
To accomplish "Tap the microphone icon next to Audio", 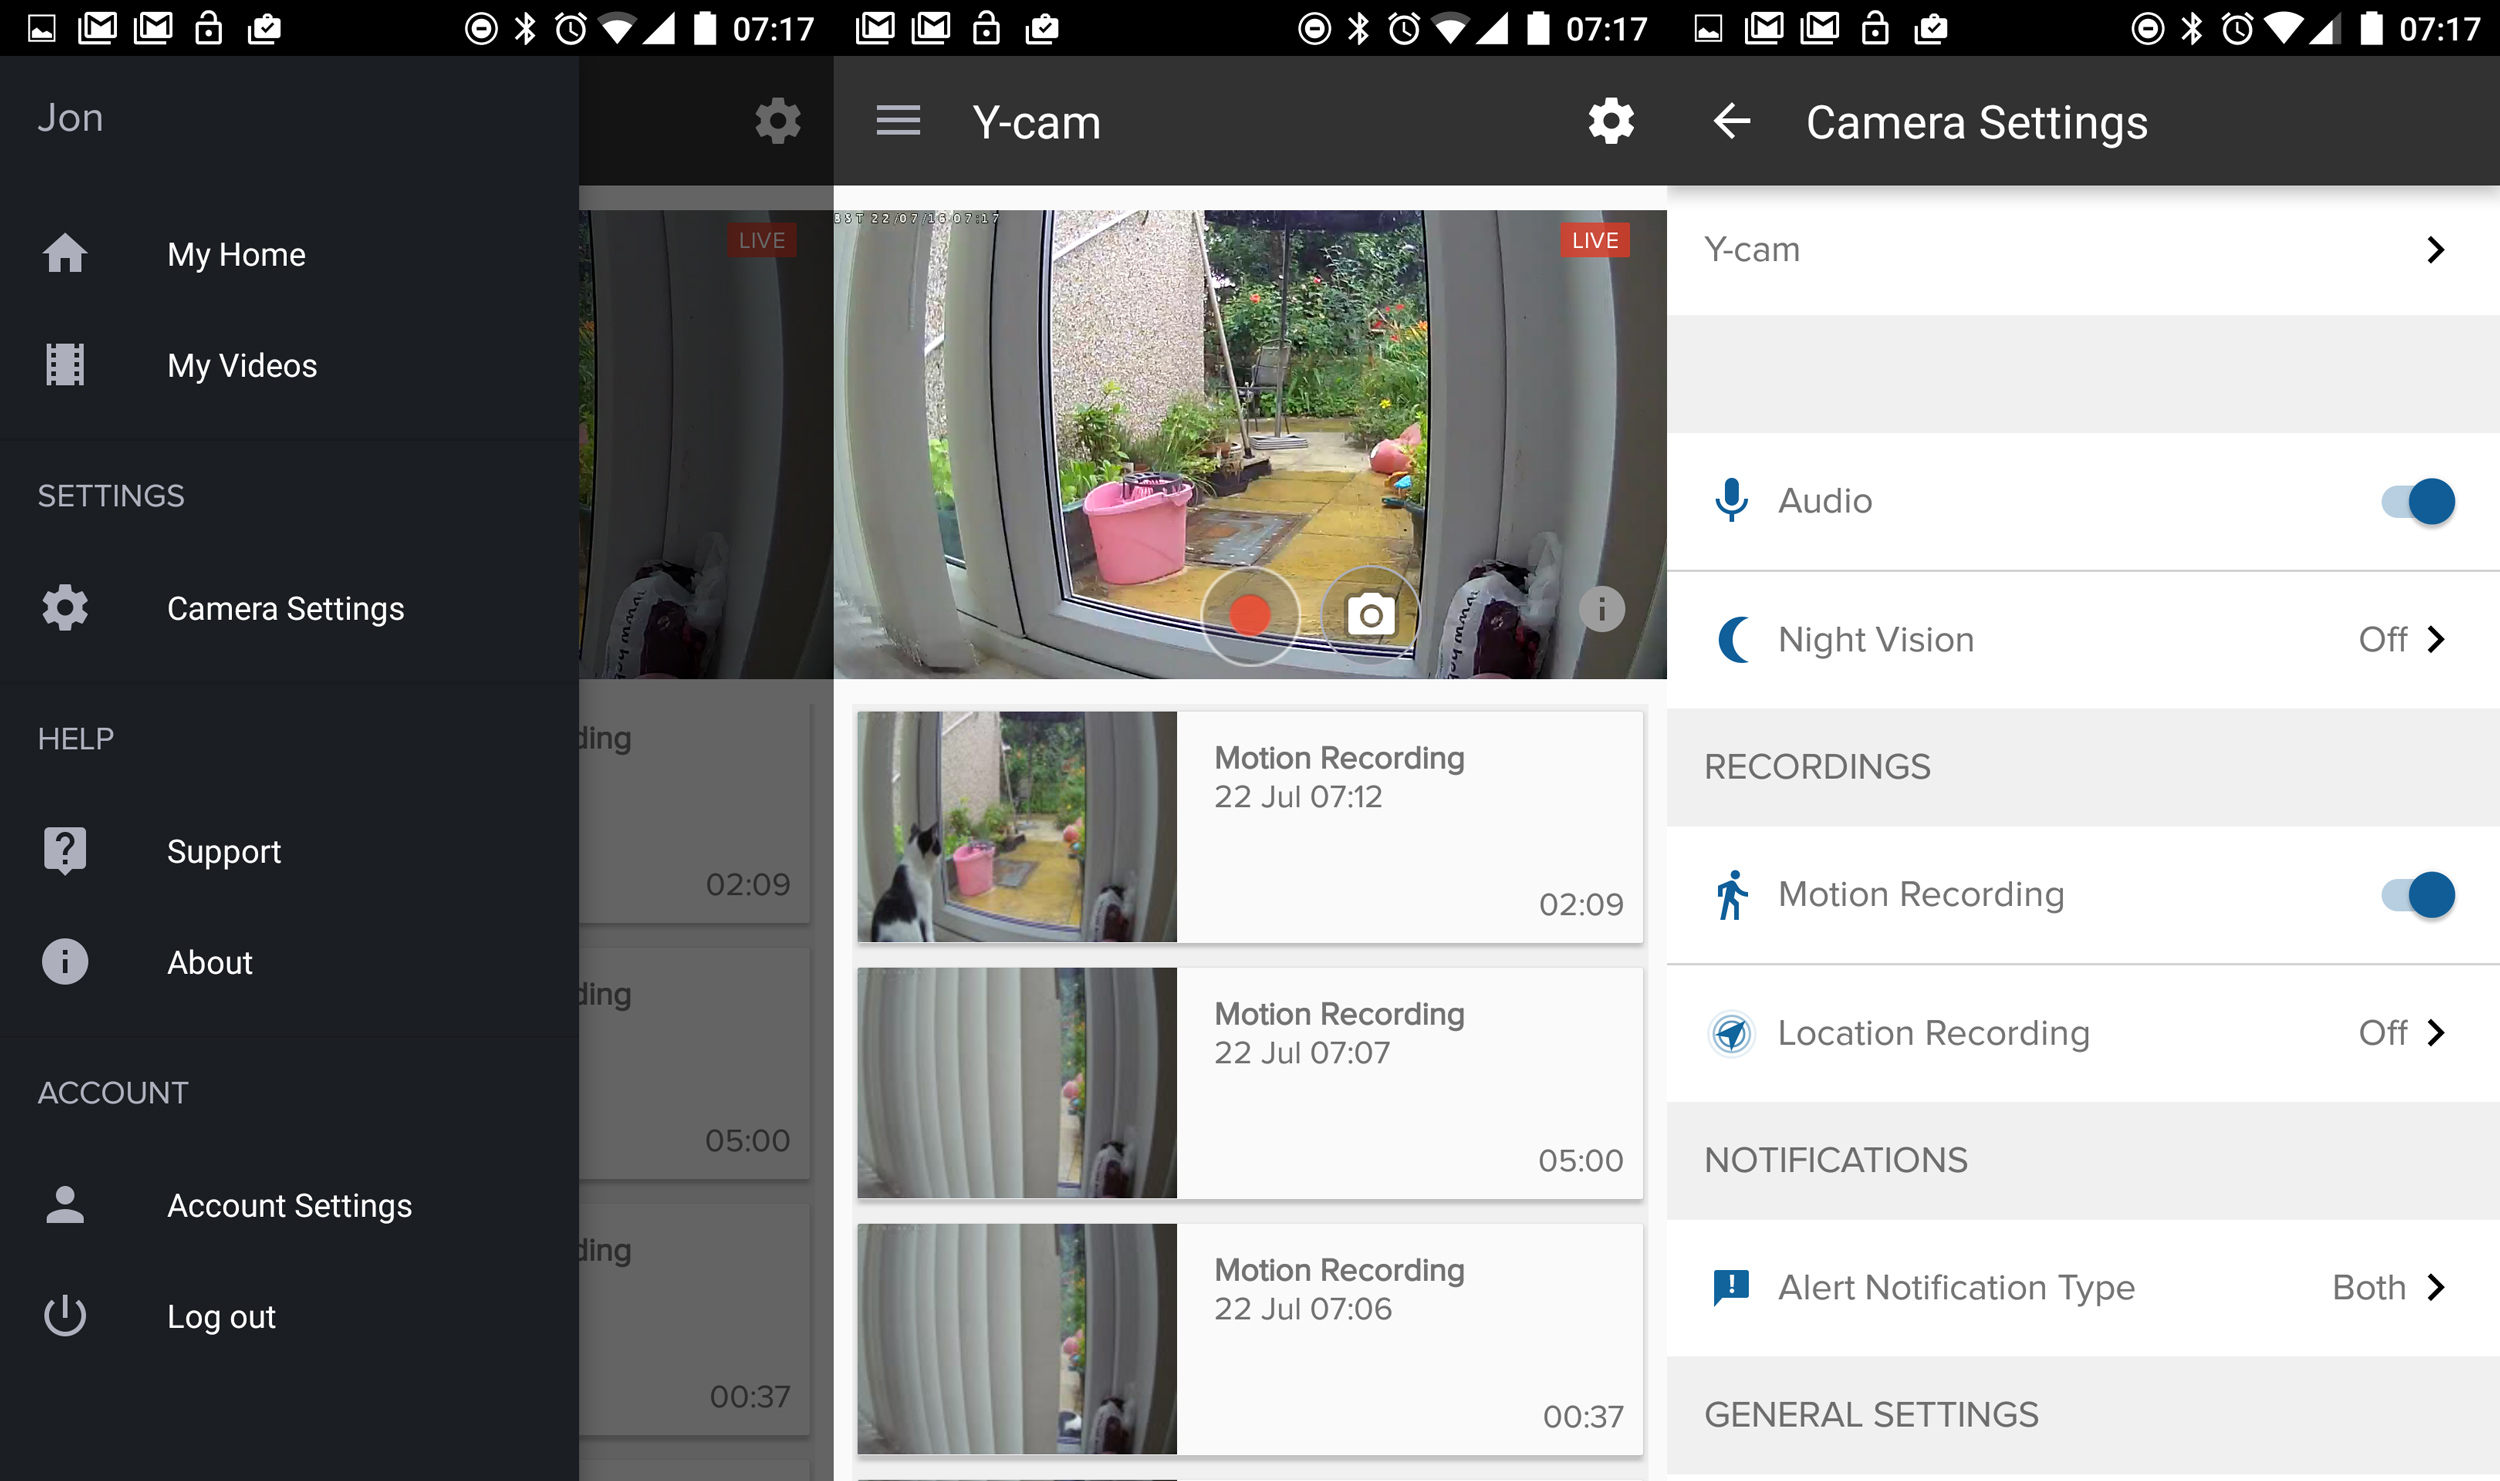I will pyautogui.click(x=1732, y=501).
